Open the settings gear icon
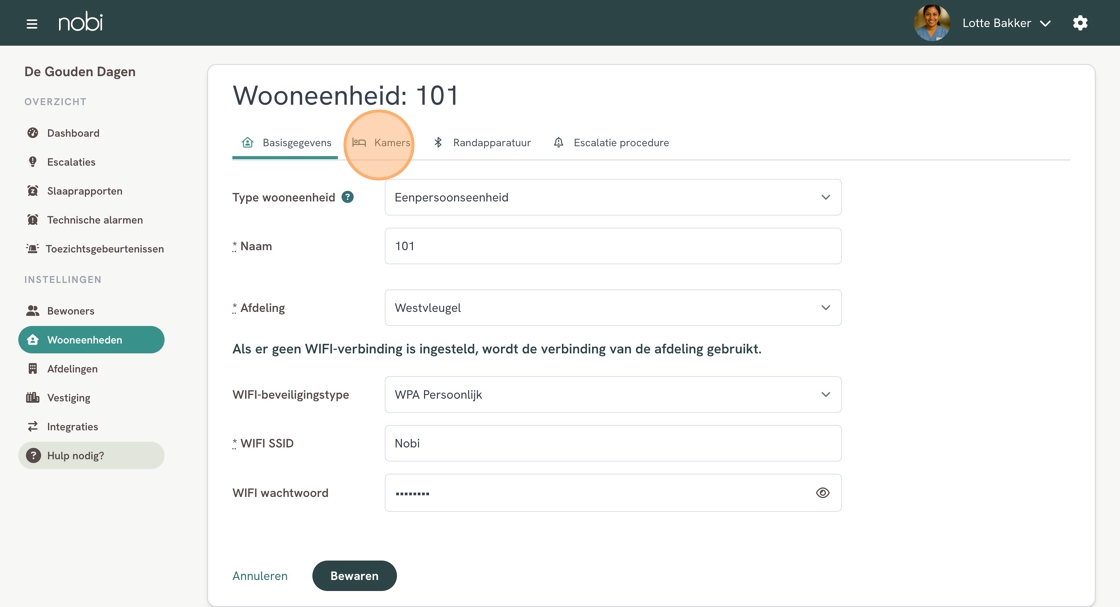This screenshot has height=607, width=1120. click(x=1080, y=23)
